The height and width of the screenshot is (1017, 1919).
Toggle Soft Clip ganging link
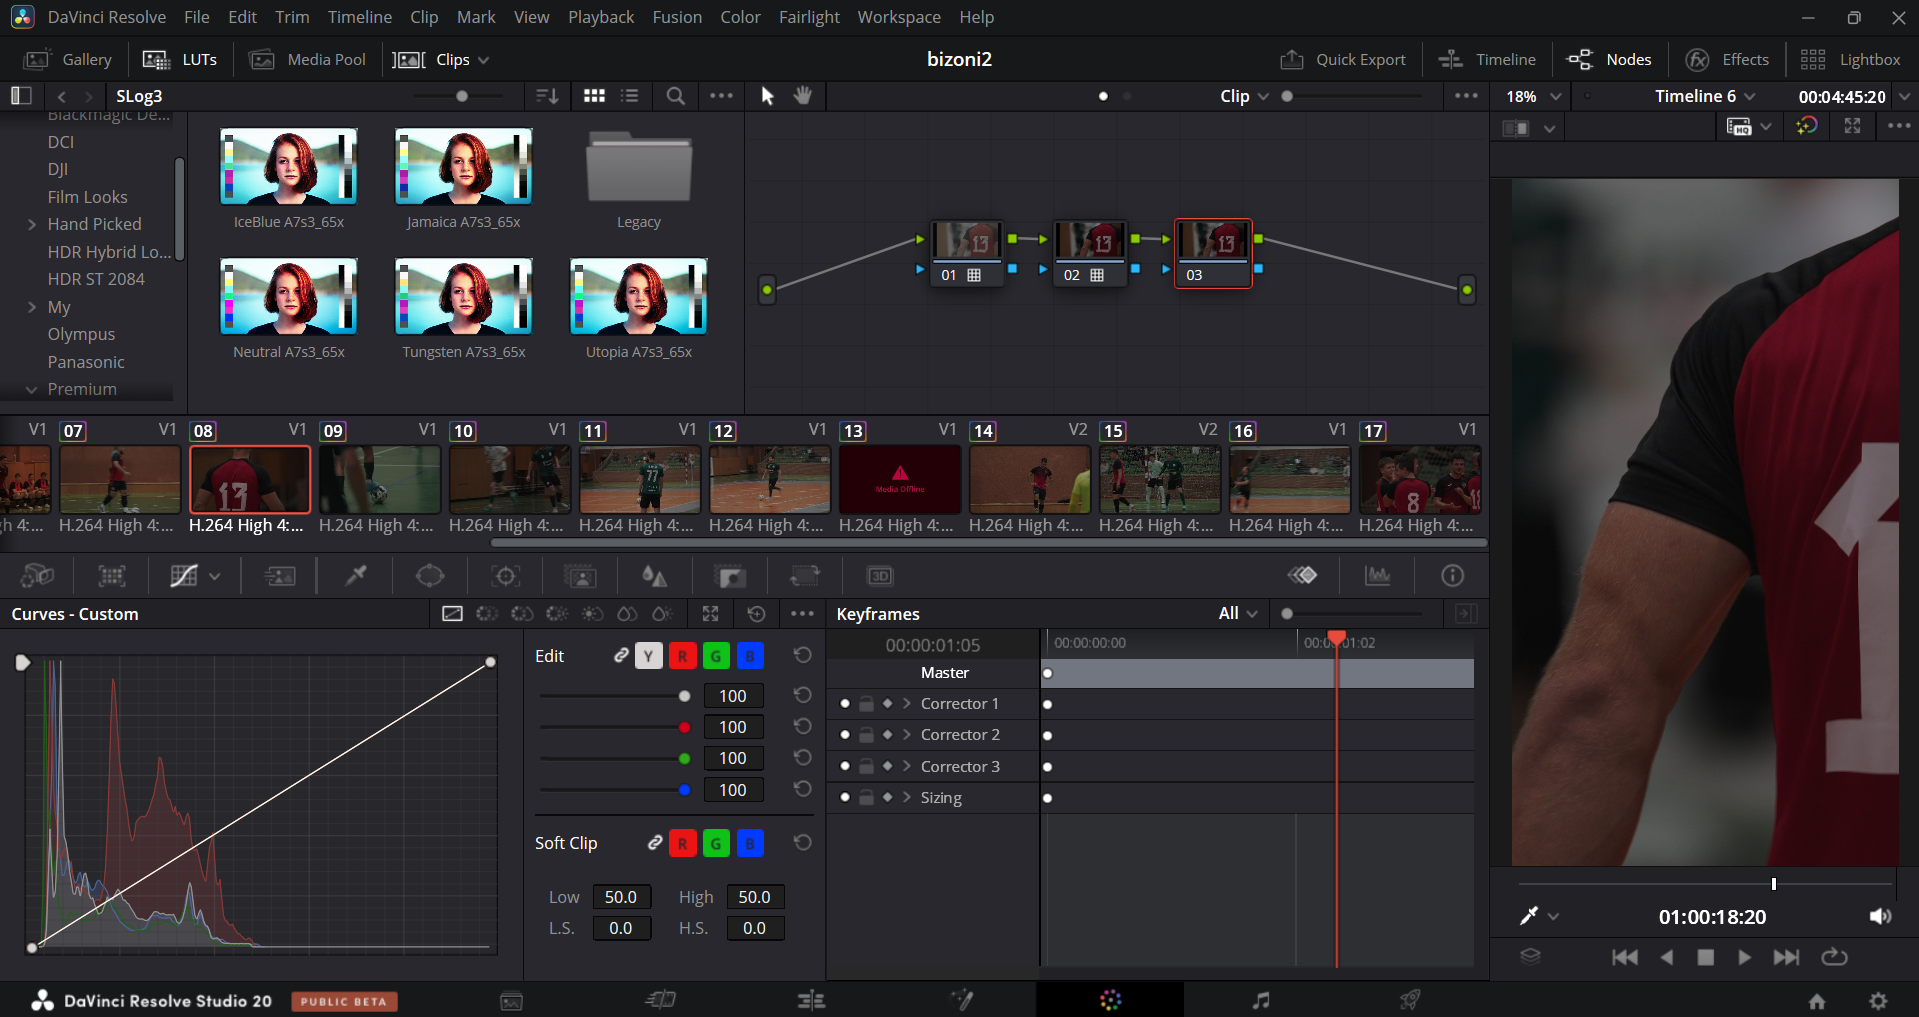[x=655, y=843]
